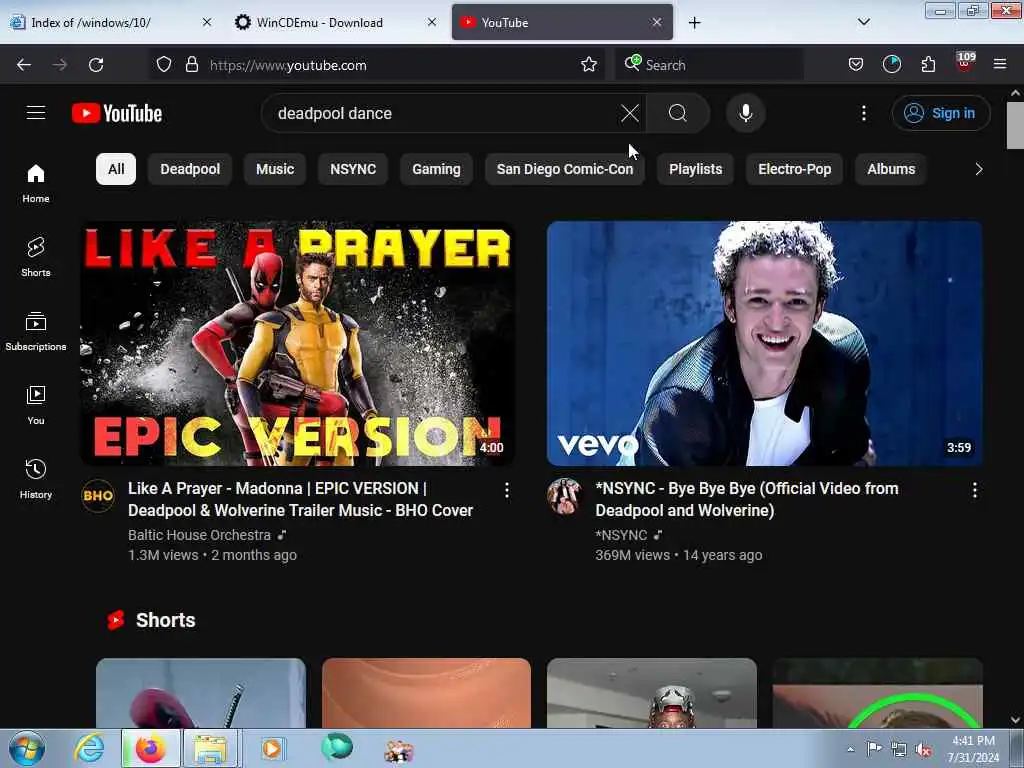The height and width of the screenshot is (768, 1024).
Task: Filter results by NSYNC chip
Action: pyautogui.click(x=353, y=169)
